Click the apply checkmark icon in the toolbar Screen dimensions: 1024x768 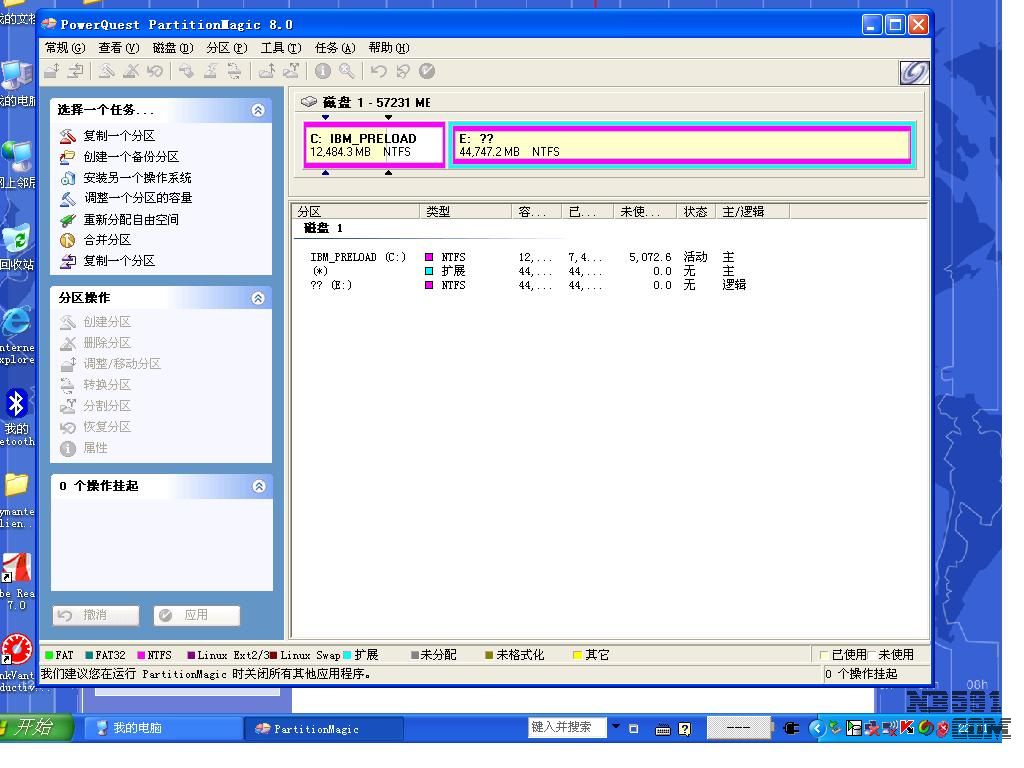point(427,71)
